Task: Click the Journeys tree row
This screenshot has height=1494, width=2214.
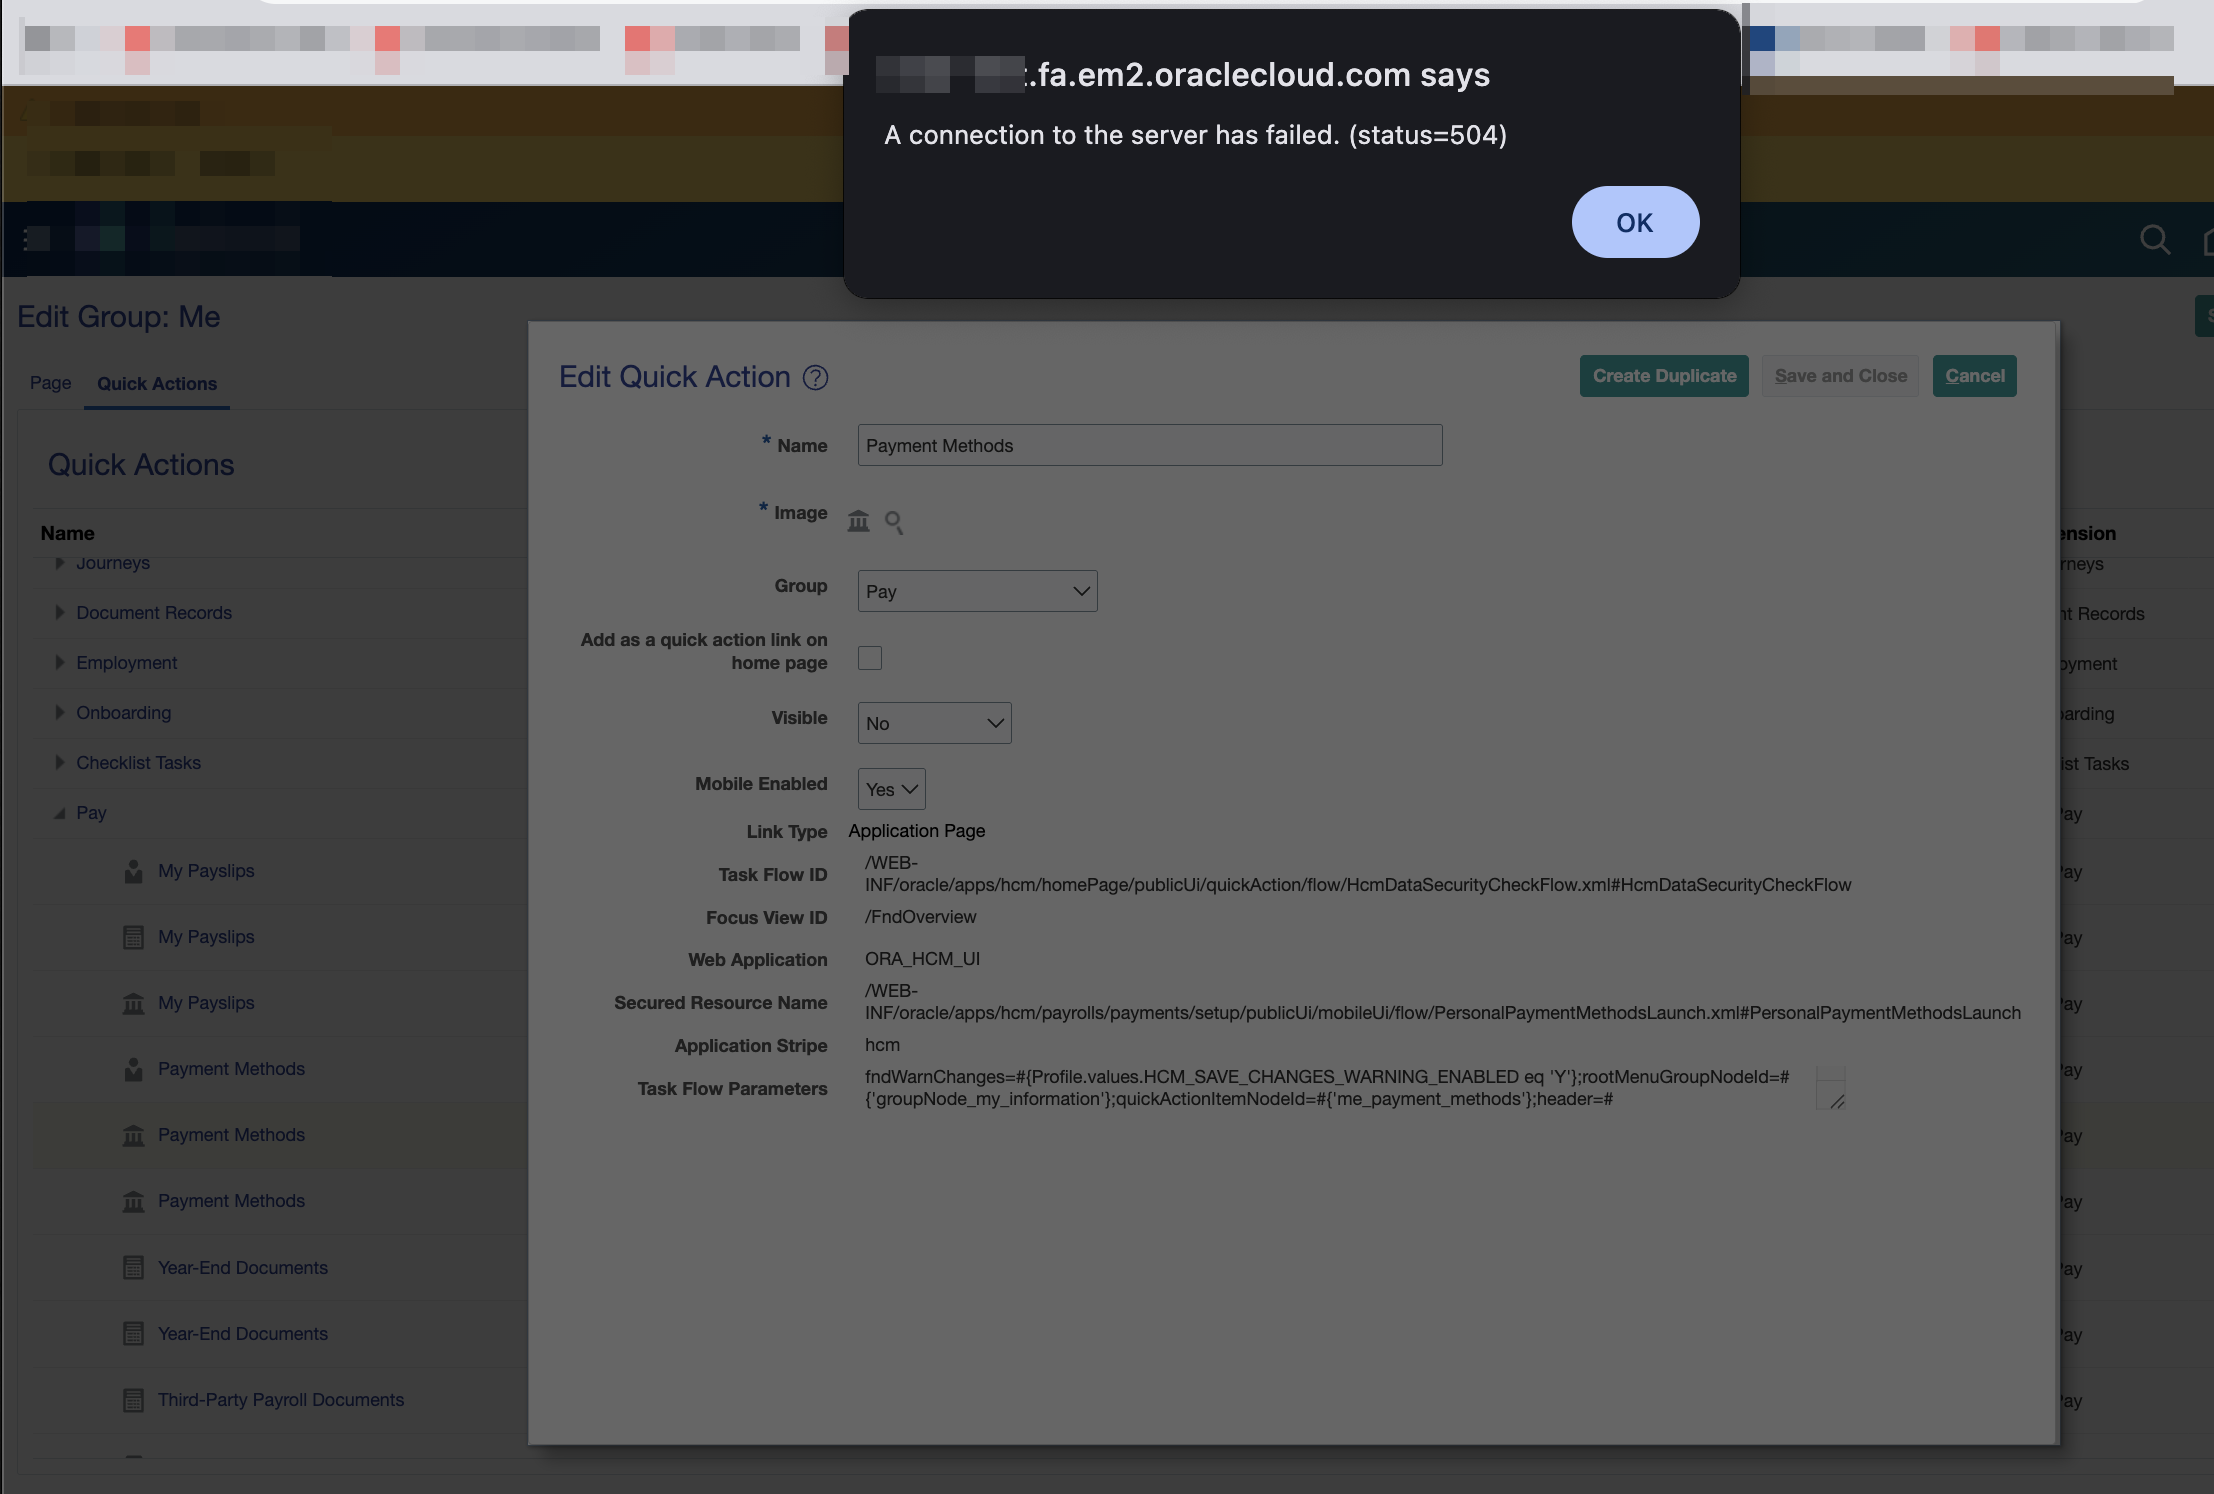Action: pos(113,563)
